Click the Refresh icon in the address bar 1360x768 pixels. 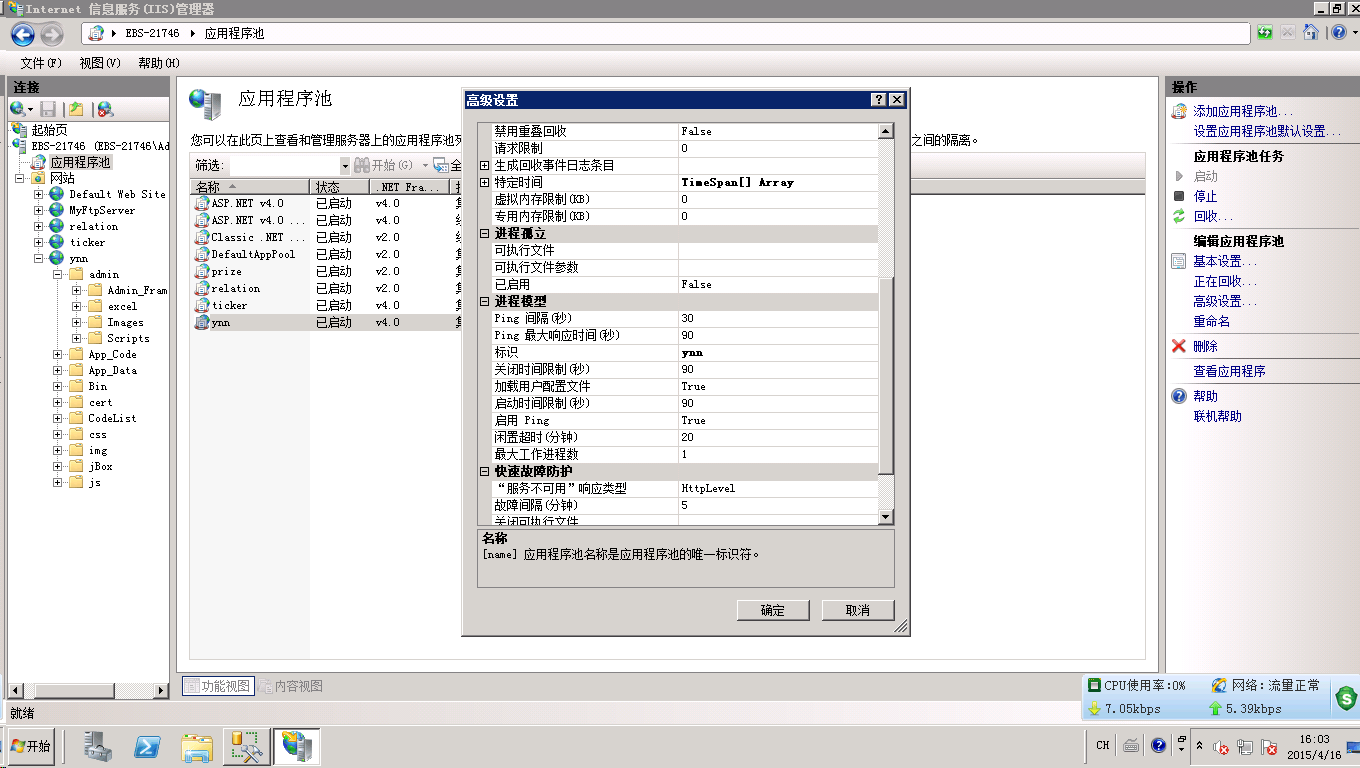[1264, 32]
